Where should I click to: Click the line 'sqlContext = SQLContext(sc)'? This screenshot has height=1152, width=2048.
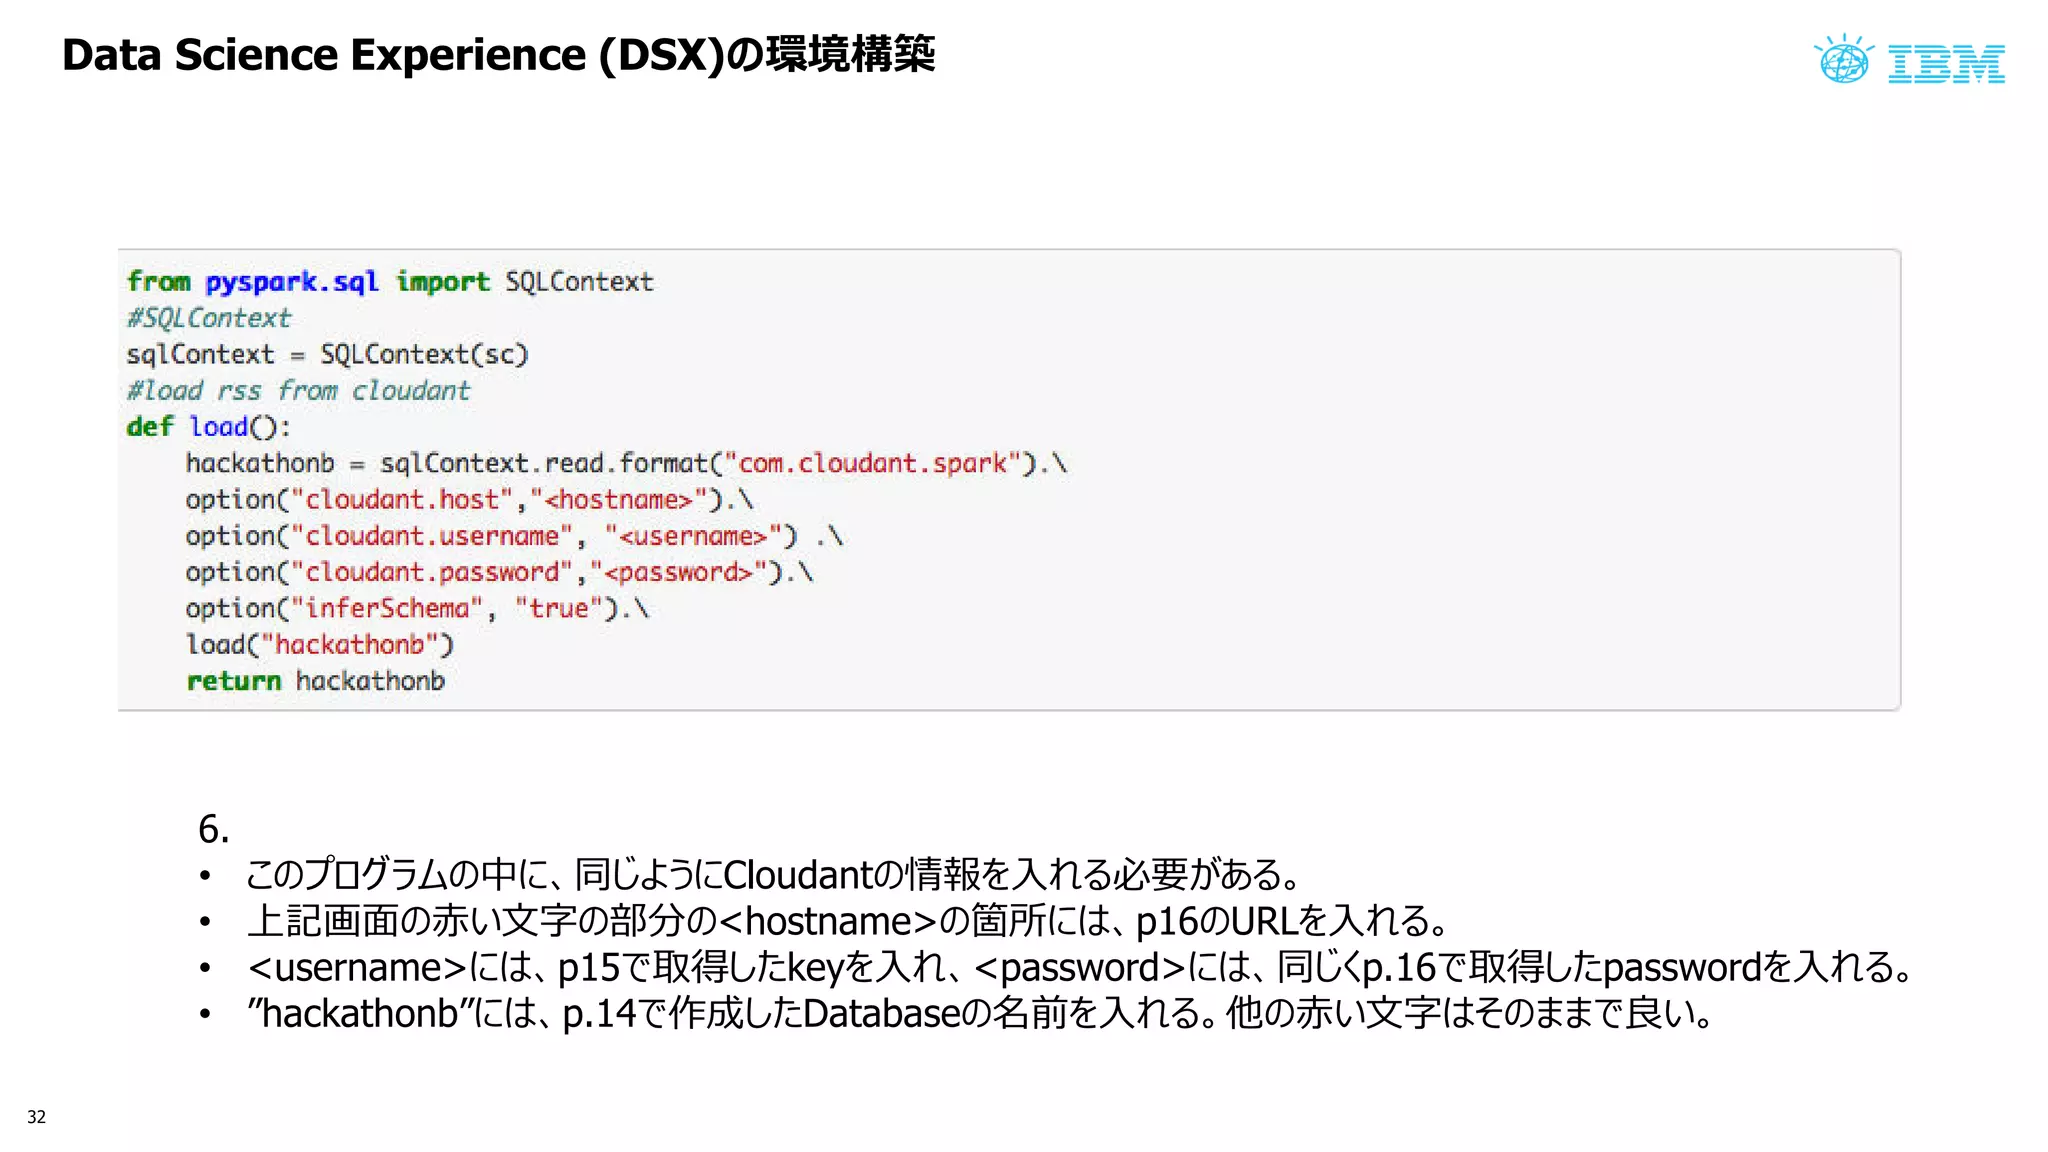(327, 355)
